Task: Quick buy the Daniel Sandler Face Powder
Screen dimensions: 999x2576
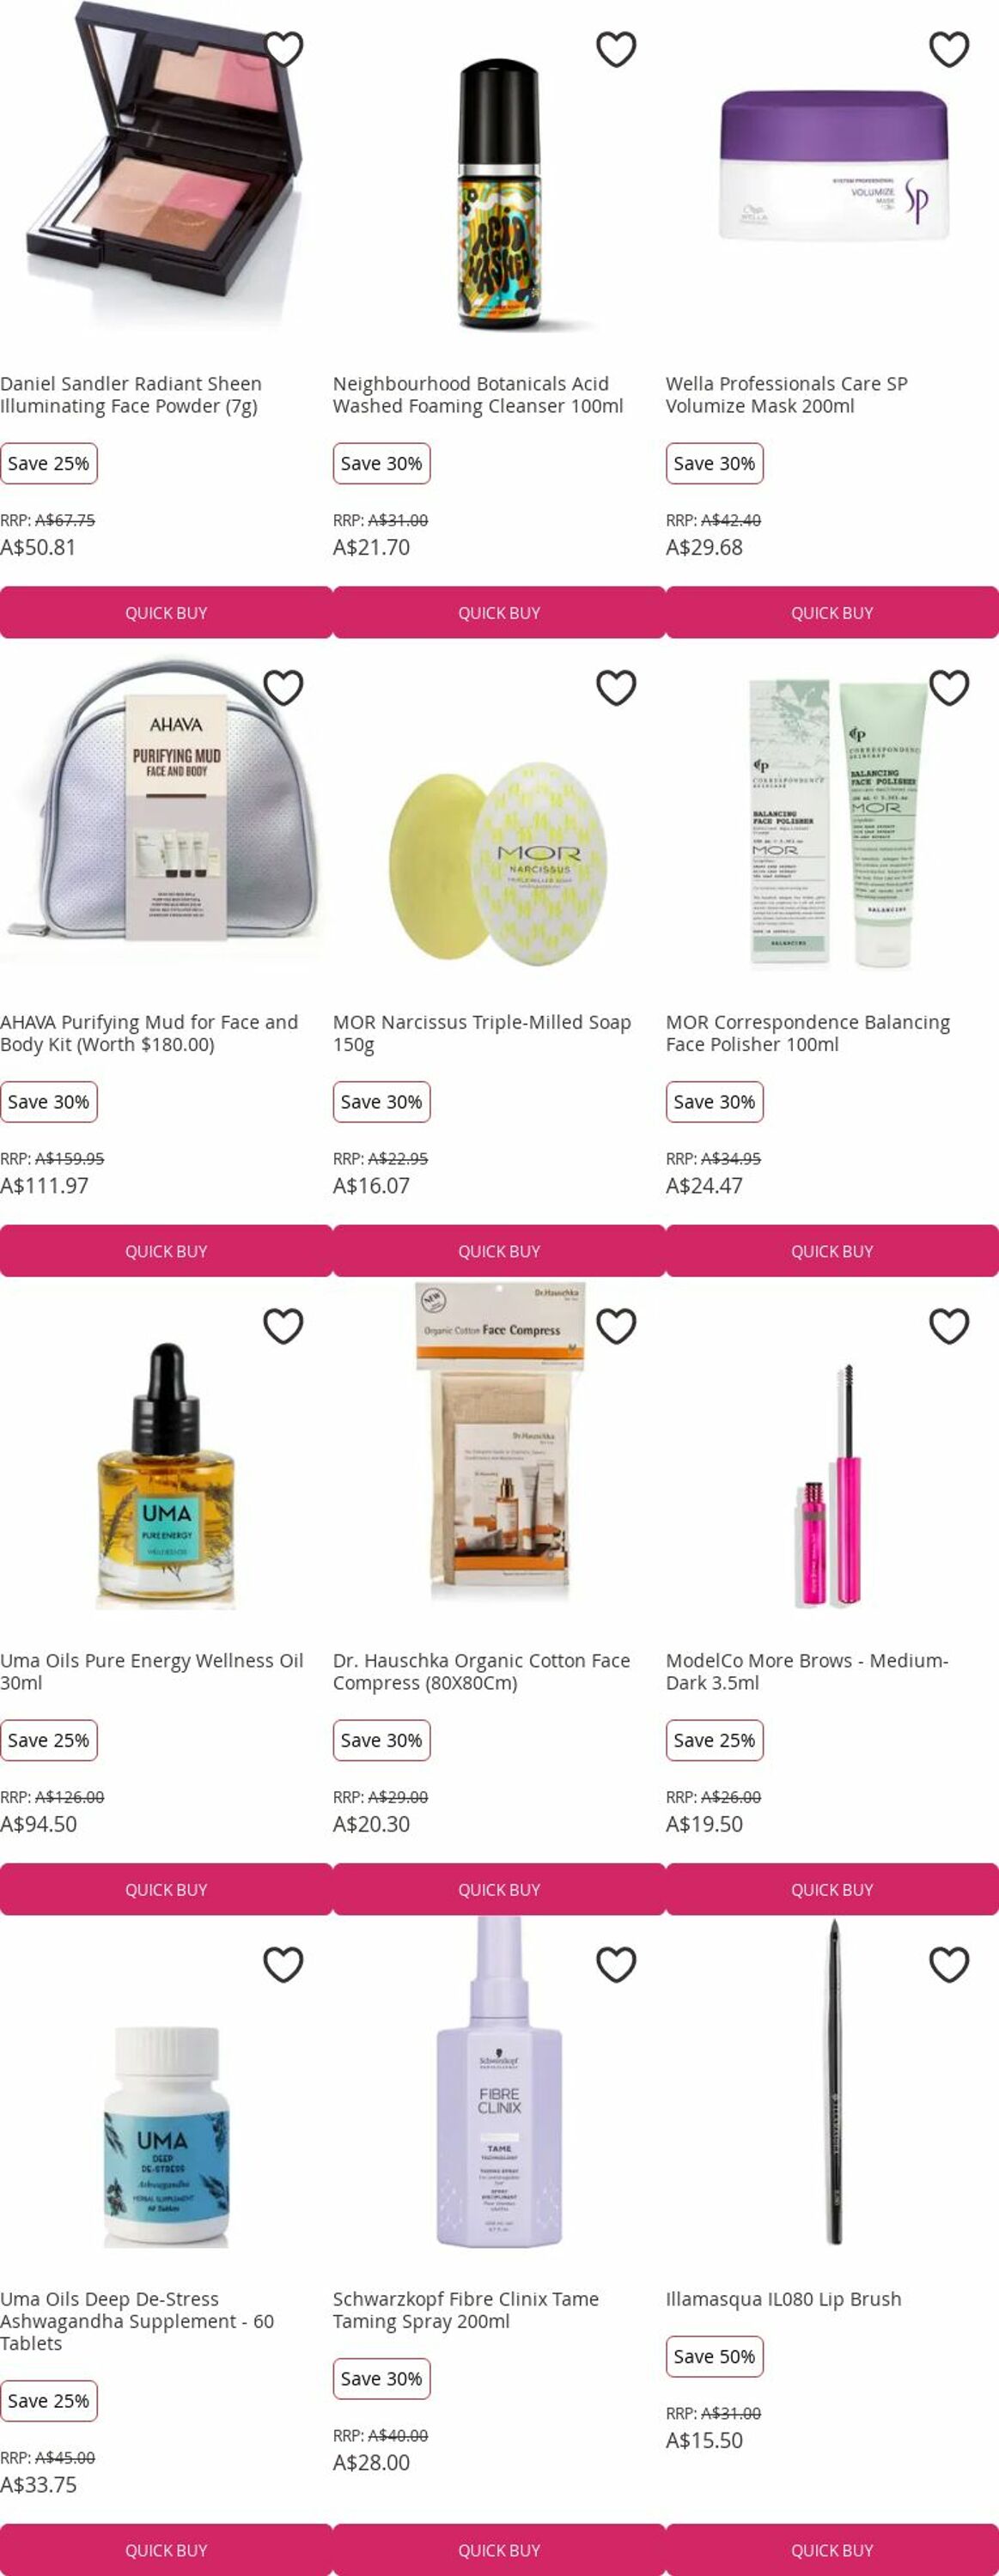Action: pyautogui.click(x=166, y=612)
